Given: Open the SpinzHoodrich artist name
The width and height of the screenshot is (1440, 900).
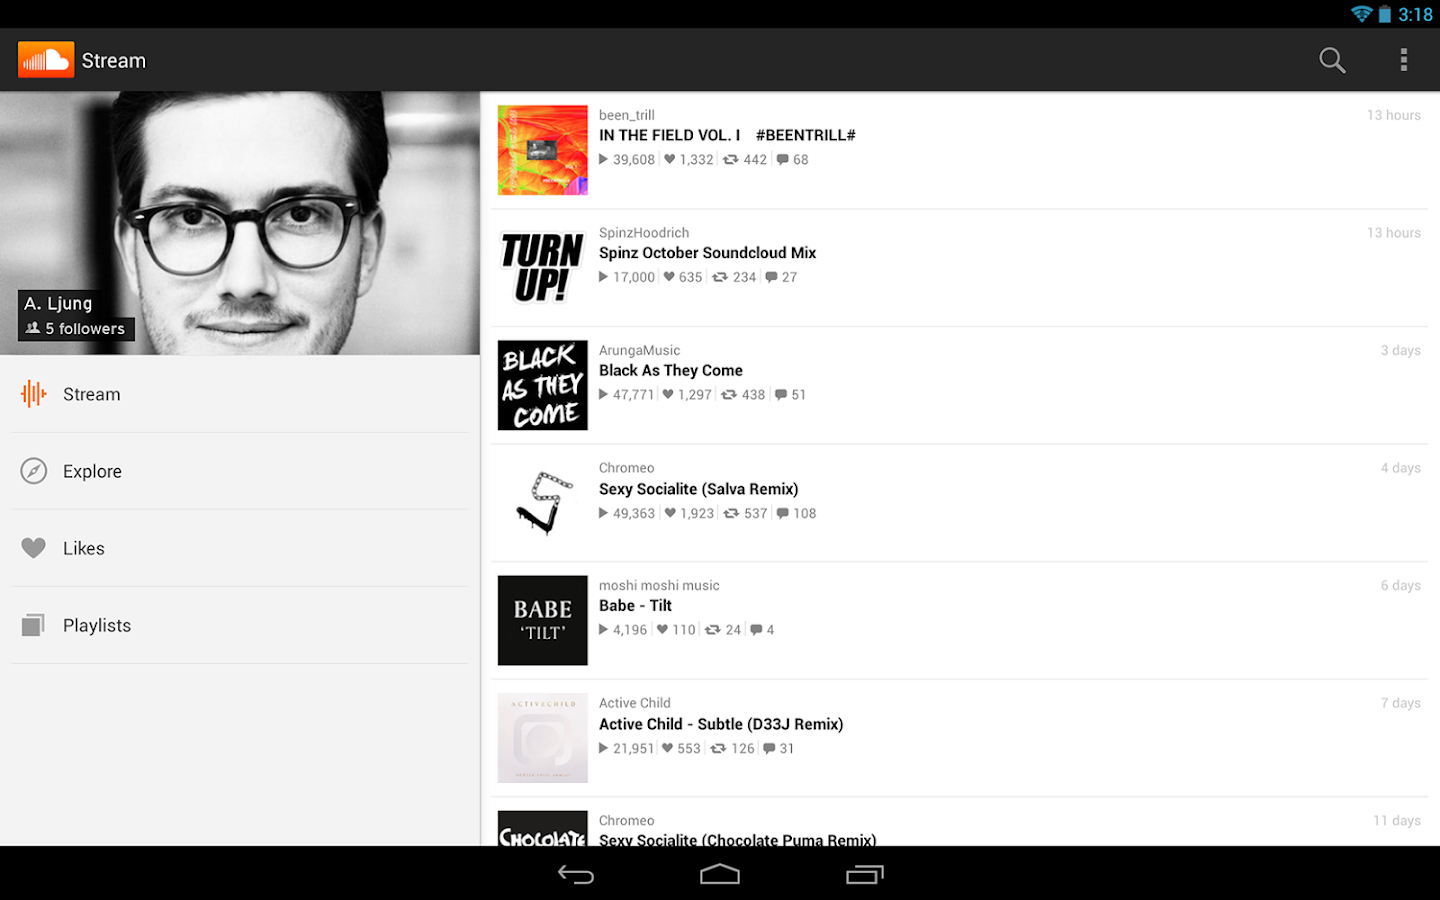Looking at the screenshot, I should [x=644, y=233].
